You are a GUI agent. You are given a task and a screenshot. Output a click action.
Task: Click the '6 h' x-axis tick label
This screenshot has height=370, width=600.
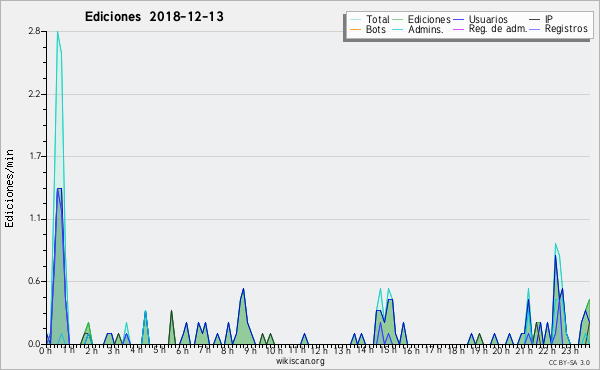(182, 350)
